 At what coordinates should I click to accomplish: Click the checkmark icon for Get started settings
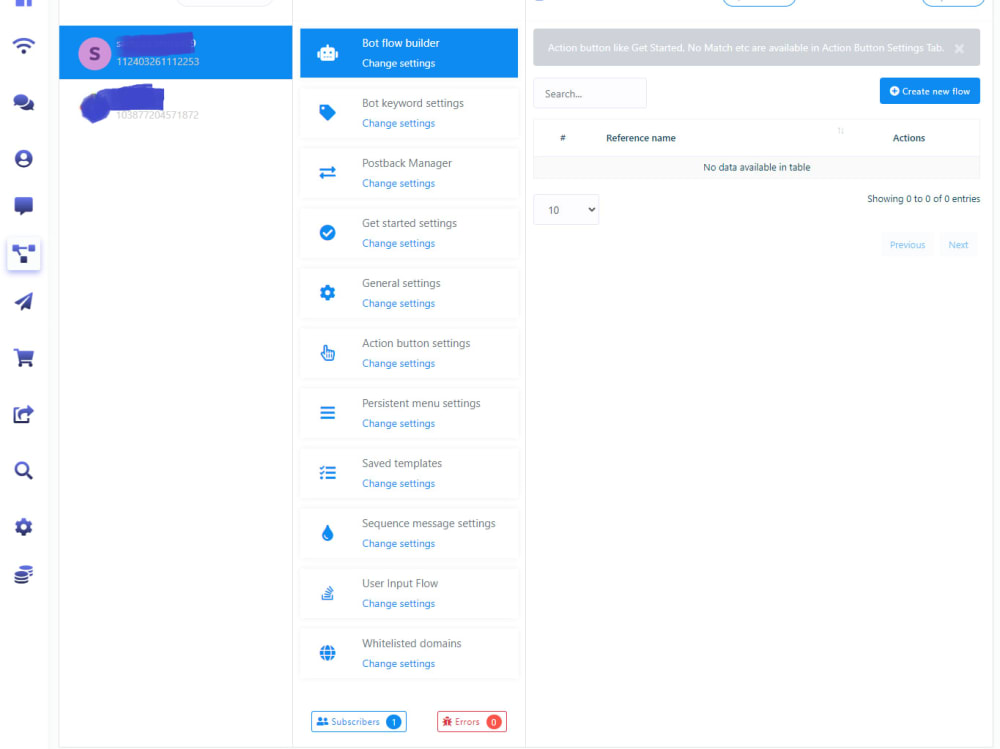(x=327, y=232)
